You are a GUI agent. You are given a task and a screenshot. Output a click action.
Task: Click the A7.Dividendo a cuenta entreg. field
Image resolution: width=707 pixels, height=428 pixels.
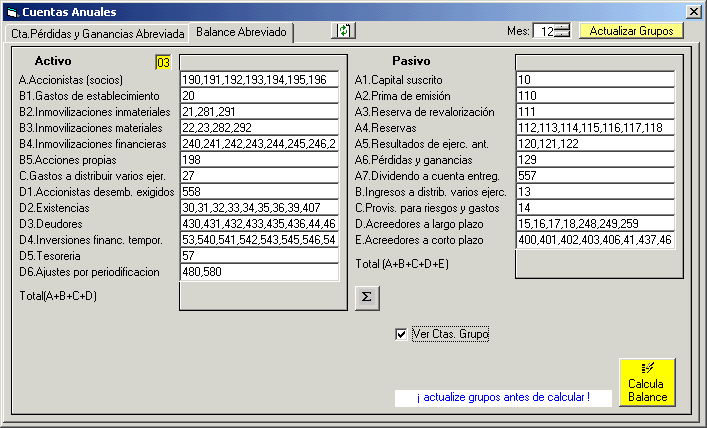[595, 176]
